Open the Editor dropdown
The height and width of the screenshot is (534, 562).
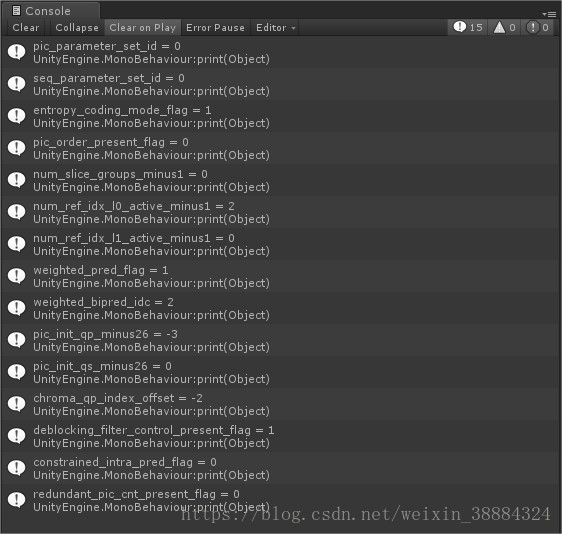pyautogui.click(x=275, y=28)
